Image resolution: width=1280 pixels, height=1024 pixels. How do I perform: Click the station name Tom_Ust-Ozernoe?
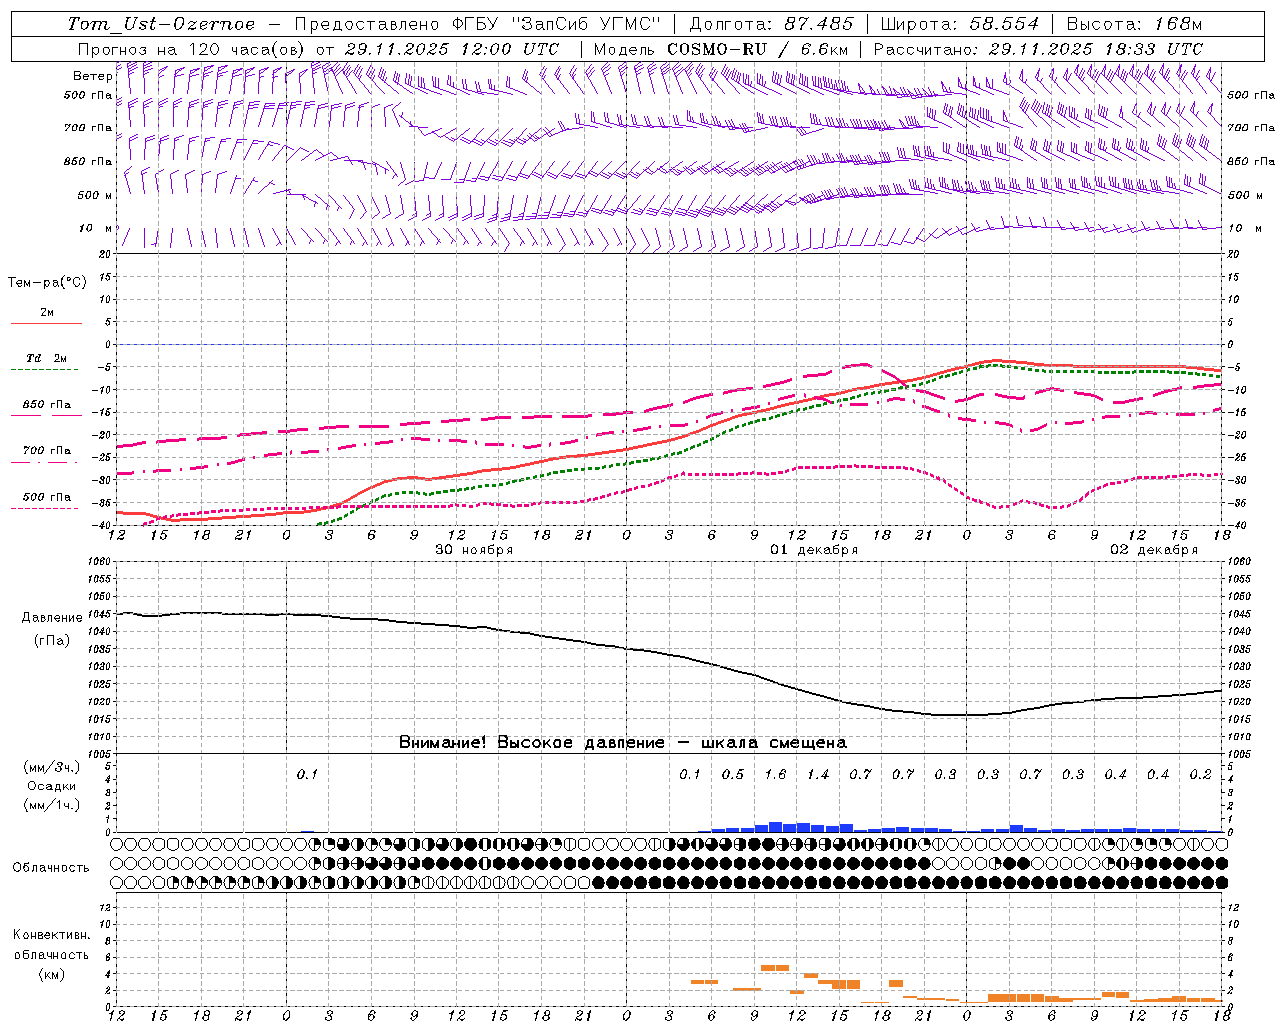point(161,24)
